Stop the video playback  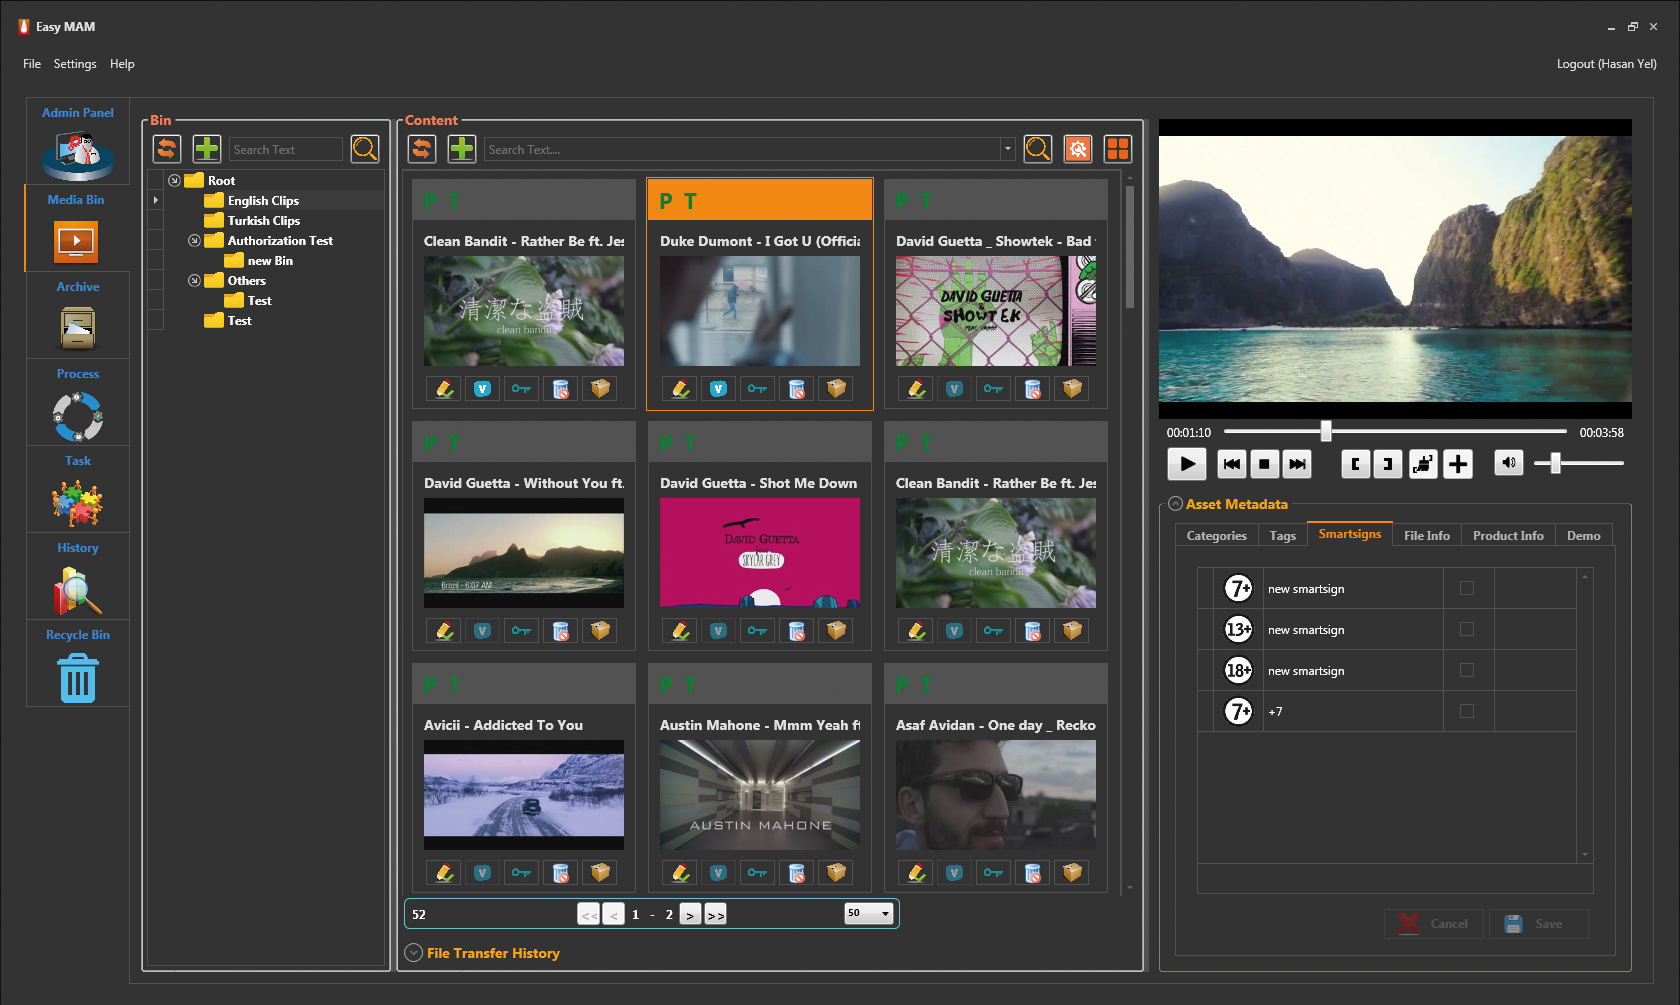[x=1264, y=464]
